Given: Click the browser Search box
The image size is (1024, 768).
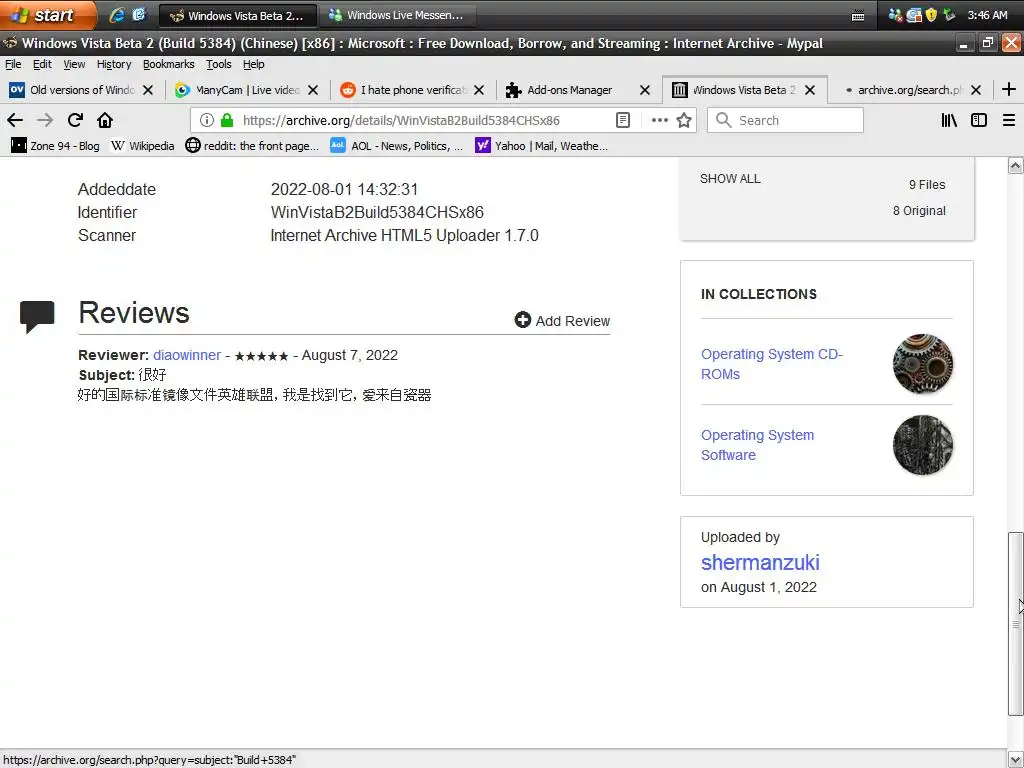Looking at the screenshot, I should pyautogui.click(x=785, y=120).
